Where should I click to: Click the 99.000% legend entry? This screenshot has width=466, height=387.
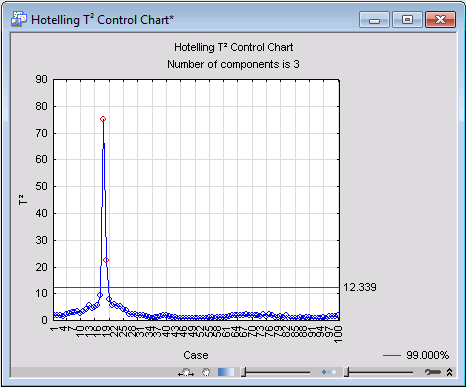coord(416,355)
